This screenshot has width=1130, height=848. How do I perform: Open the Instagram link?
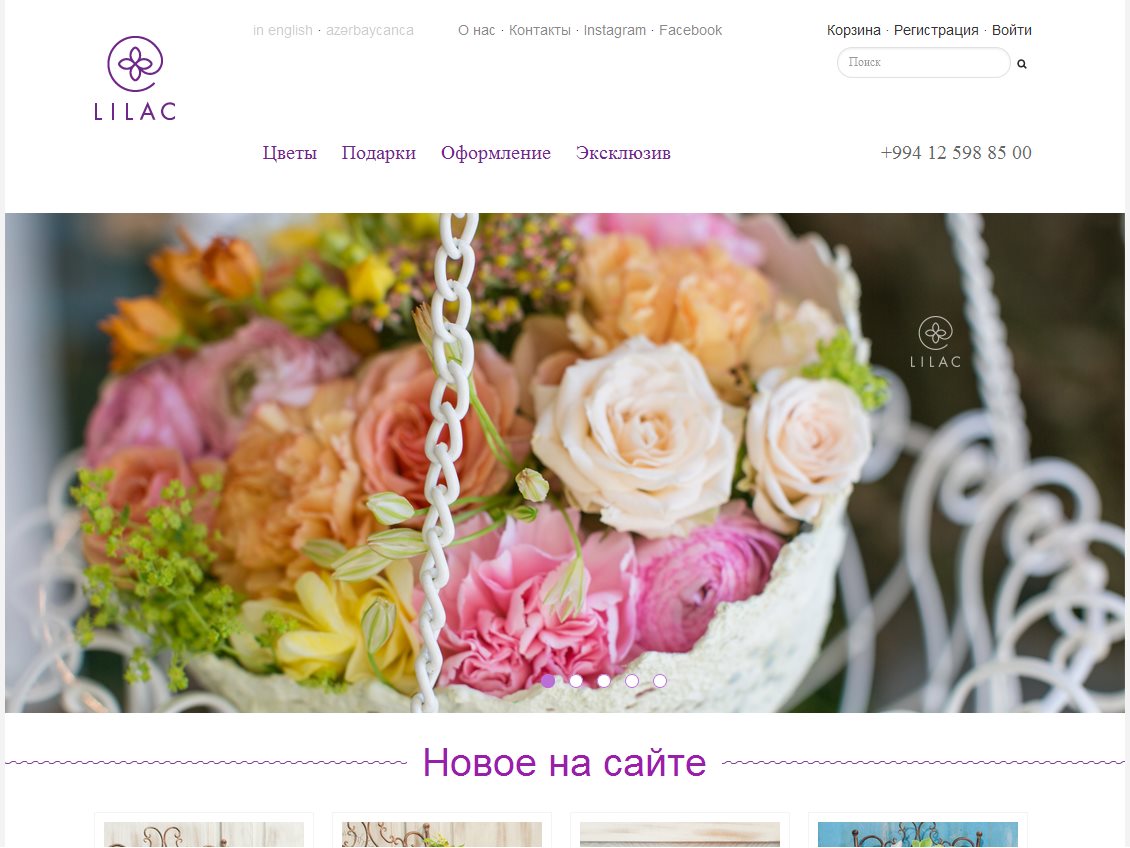[615, 30]
